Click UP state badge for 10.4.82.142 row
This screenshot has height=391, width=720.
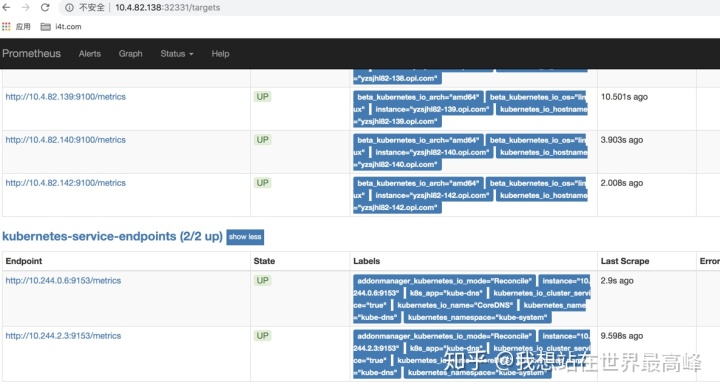(263, 183)
